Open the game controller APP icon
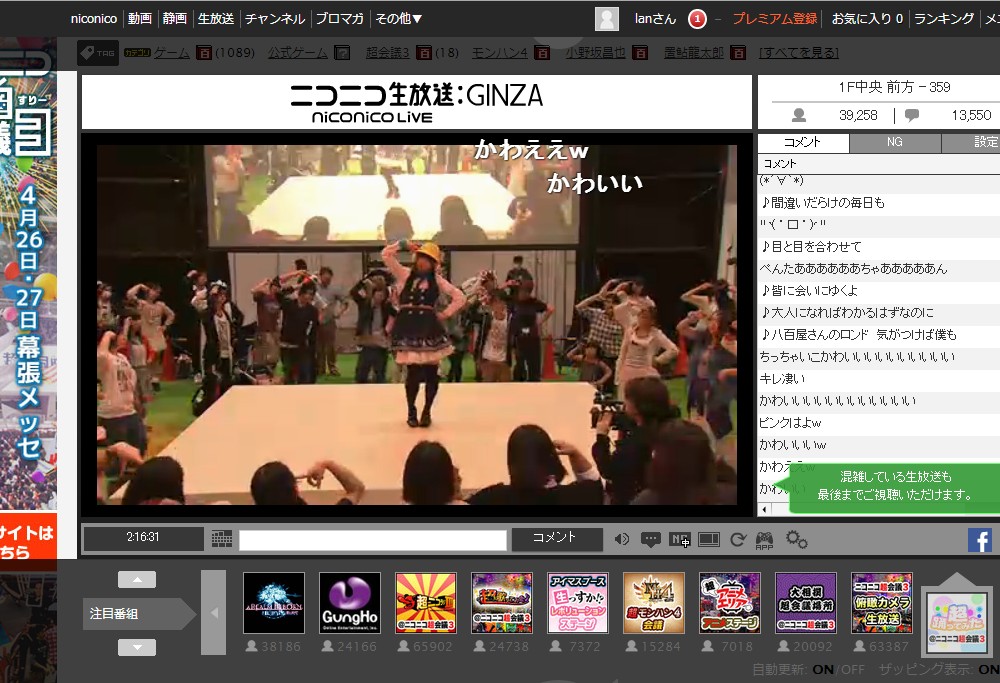This screenshot has width=1000, height=683. click(x=764, y=541)
